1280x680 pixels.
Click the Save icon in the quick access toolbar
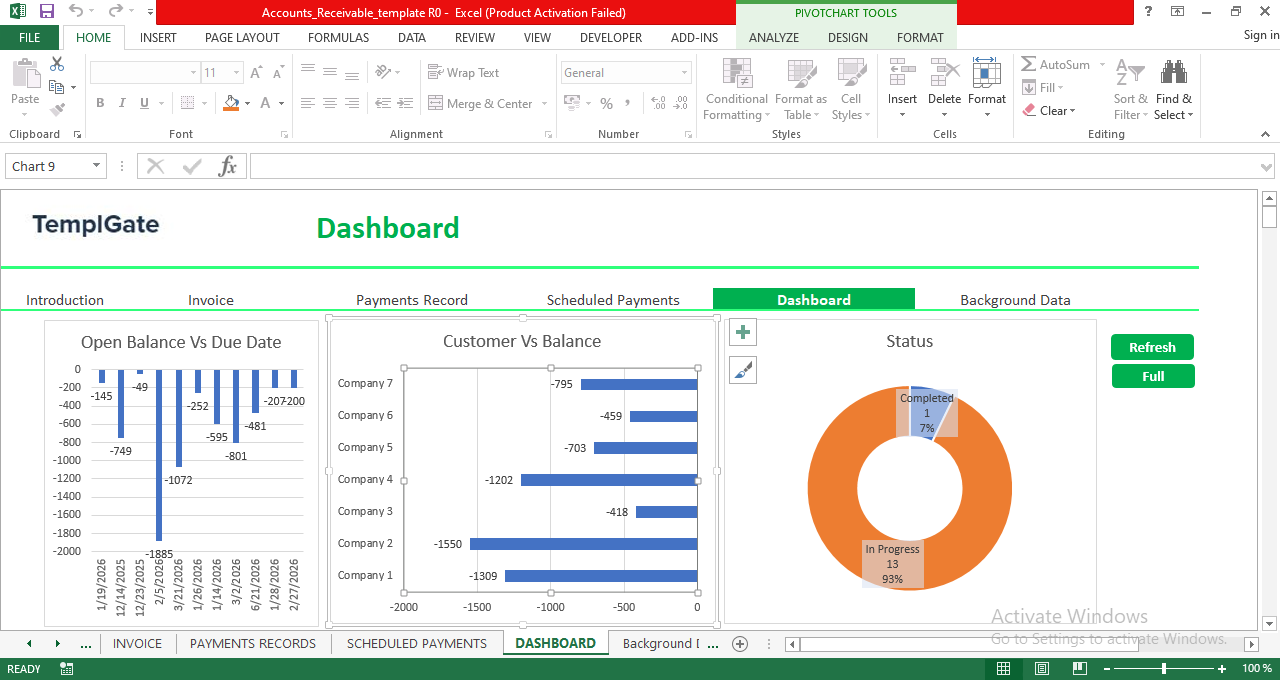[47, 12]
